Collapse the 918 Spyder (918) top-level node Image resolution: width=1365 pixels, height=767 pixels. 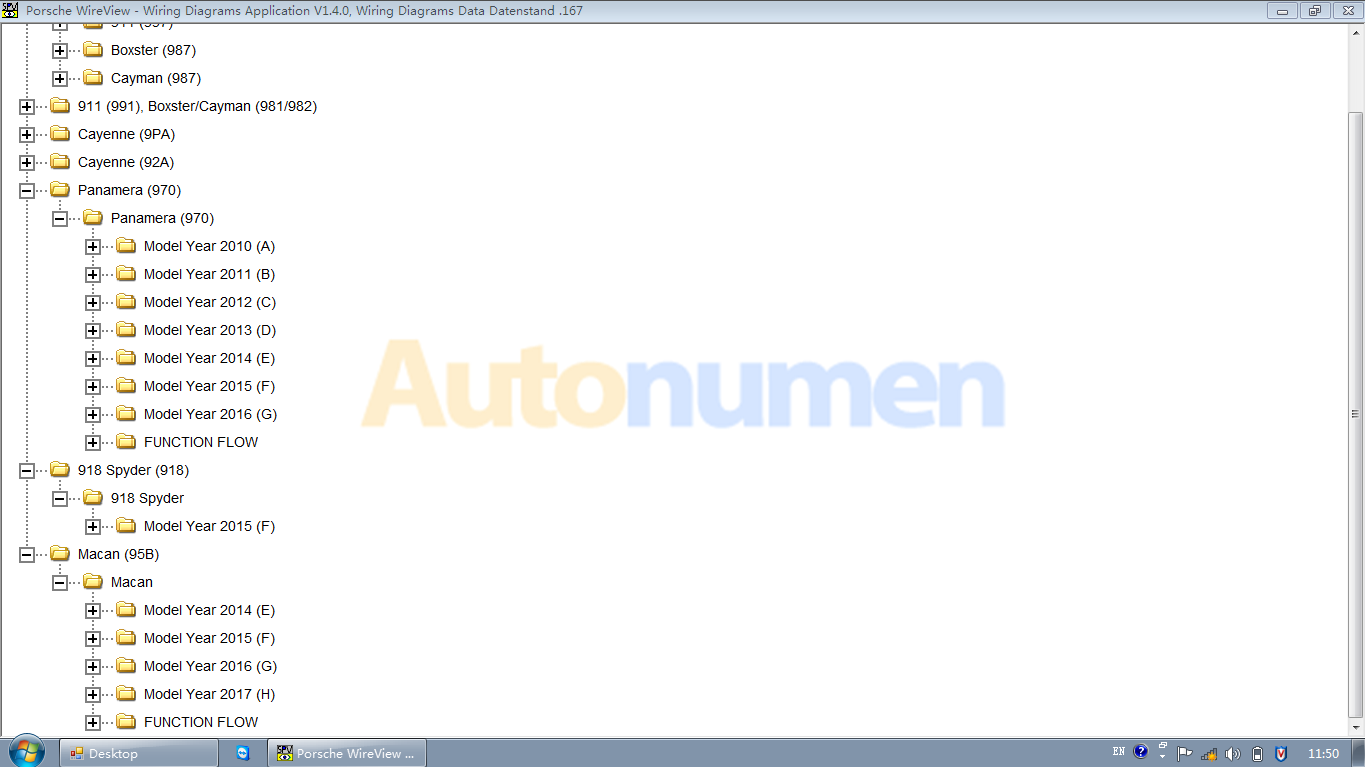[27, 470]
